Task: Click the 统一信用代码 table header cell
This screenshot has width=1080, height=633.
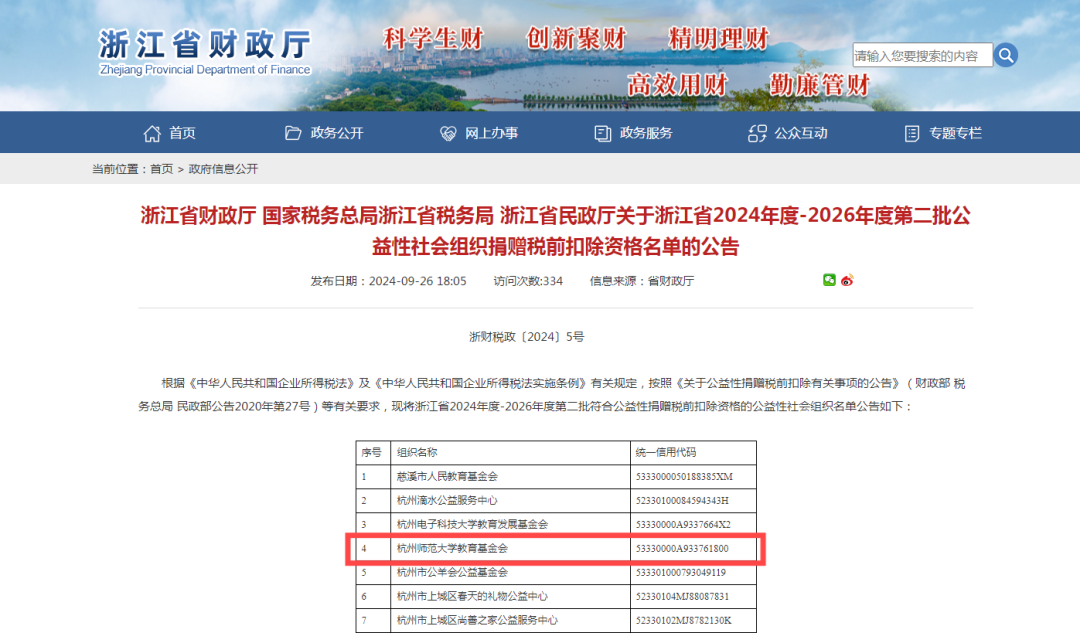Action: pyautogui.click(x=694, y=453)
